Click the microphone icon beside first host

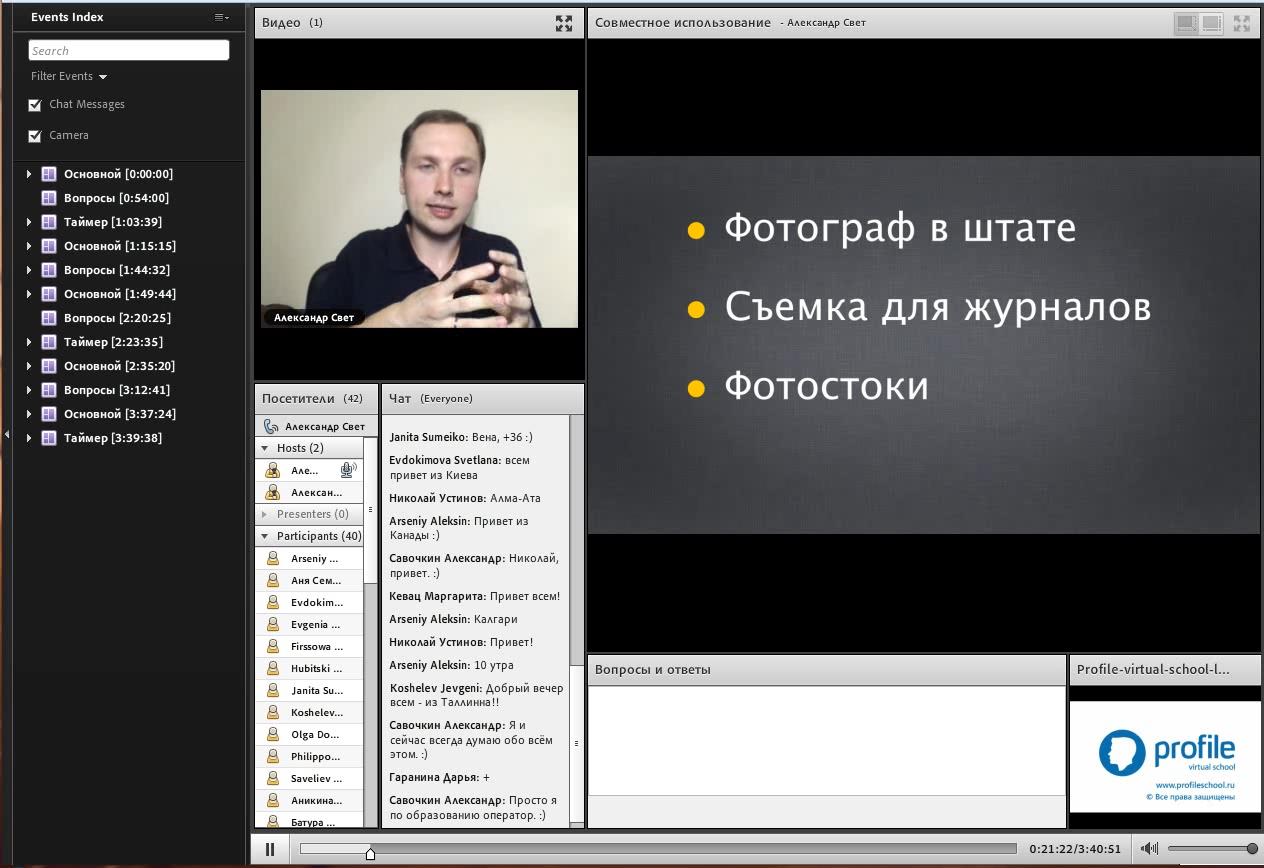tap(348, 470)
